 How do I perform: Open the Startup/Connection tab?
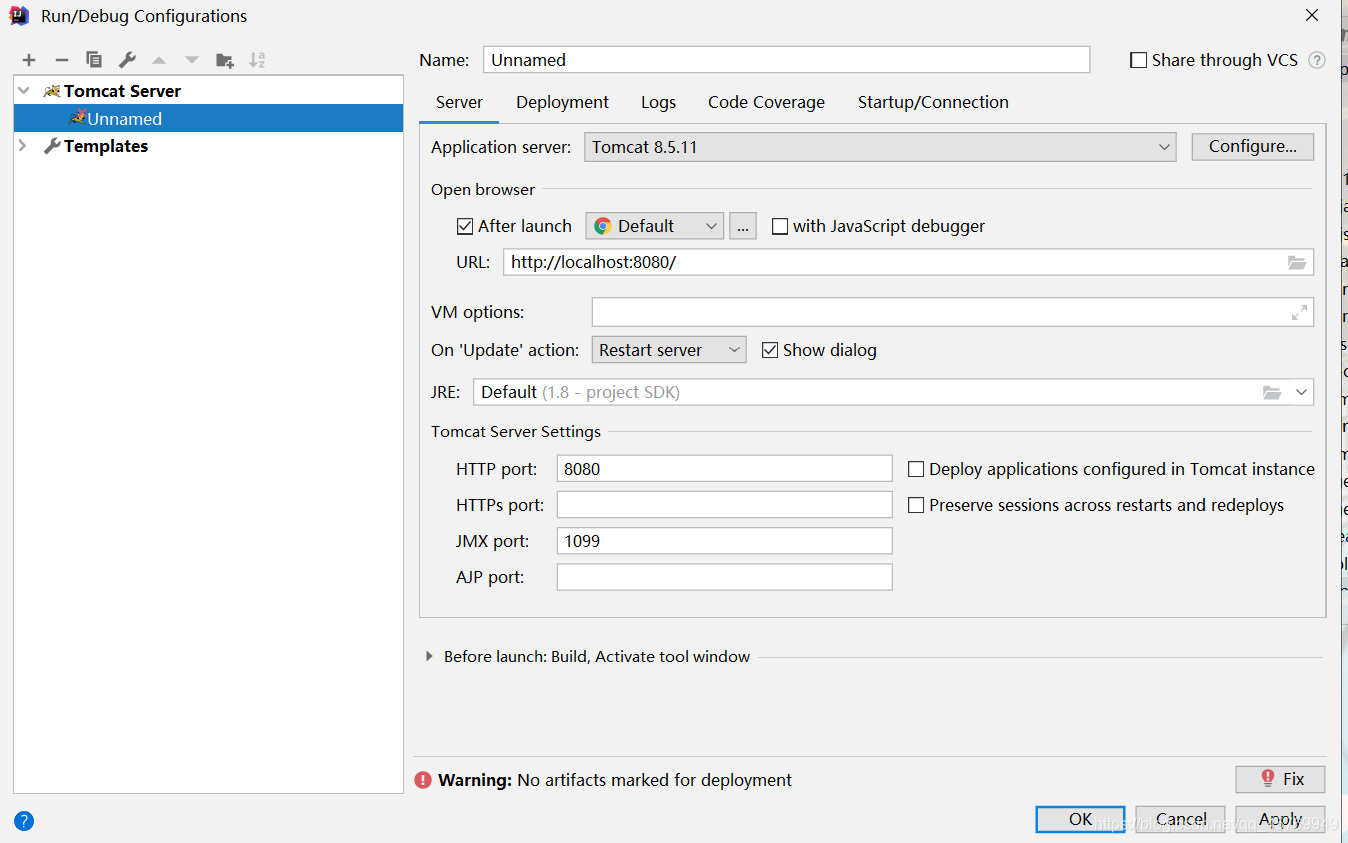(x=933, y=102)
